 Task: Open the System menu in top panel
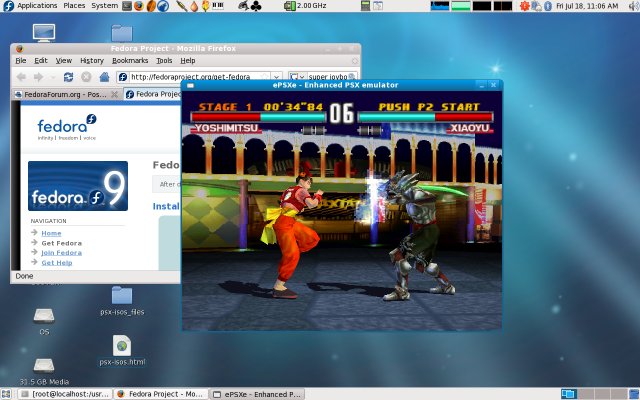[104, 6]
